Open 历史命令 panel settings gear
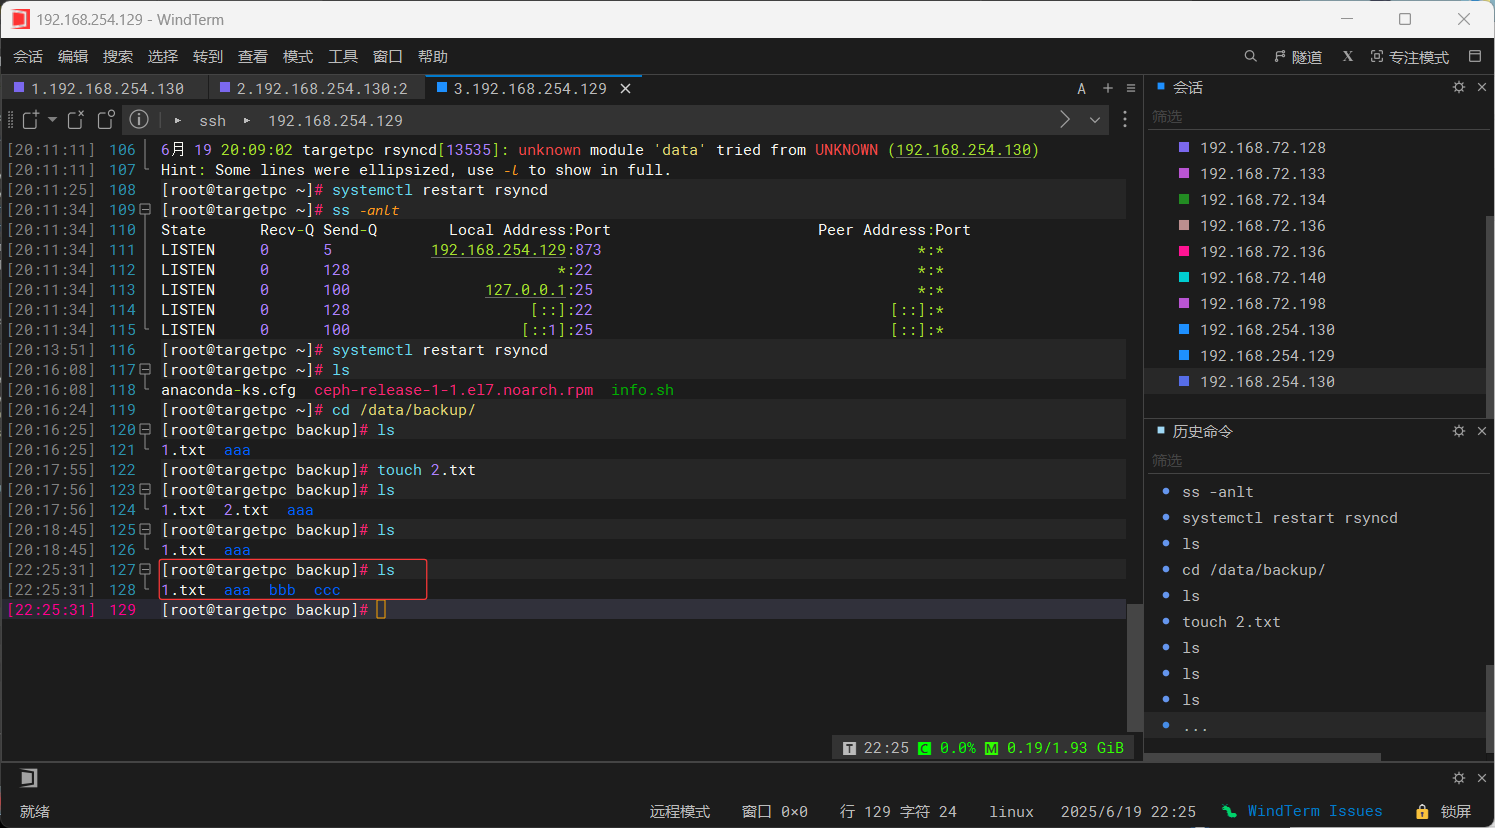The height and width of the screenshot is (828, 1495). point(1459,431)
